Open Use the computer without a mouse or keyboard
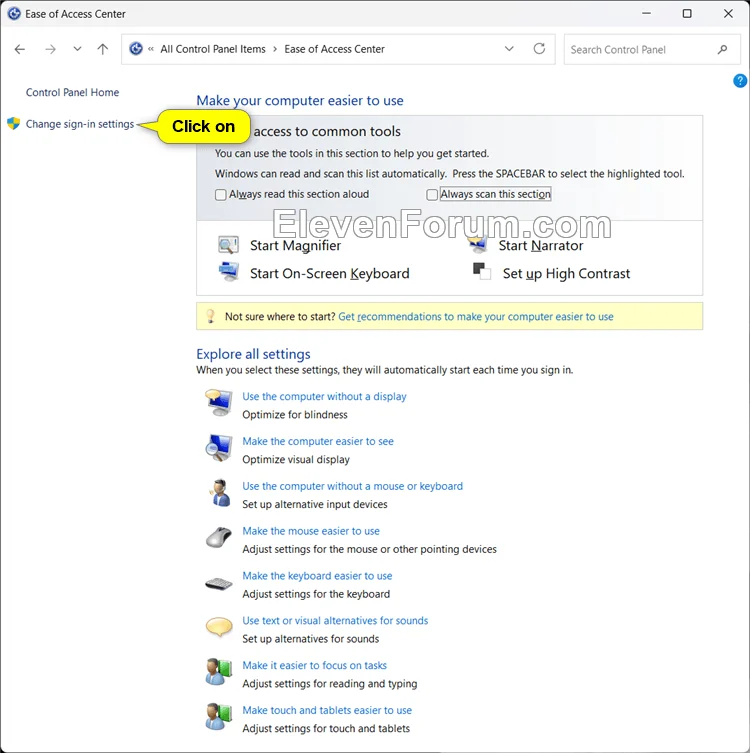This screenshot has width=750, height=753. pos(352,486)
